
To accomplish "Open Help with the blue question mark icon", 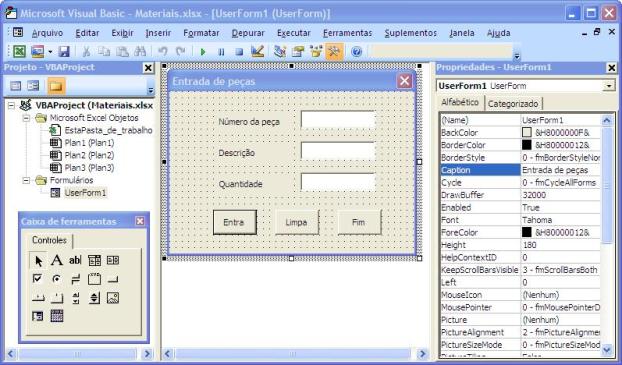I will point(356,52).
